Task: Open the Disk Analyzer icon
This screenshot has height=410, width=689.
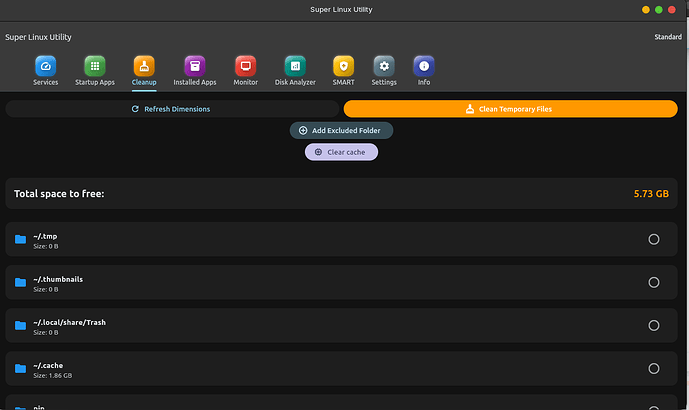Action: click(295, 66)
